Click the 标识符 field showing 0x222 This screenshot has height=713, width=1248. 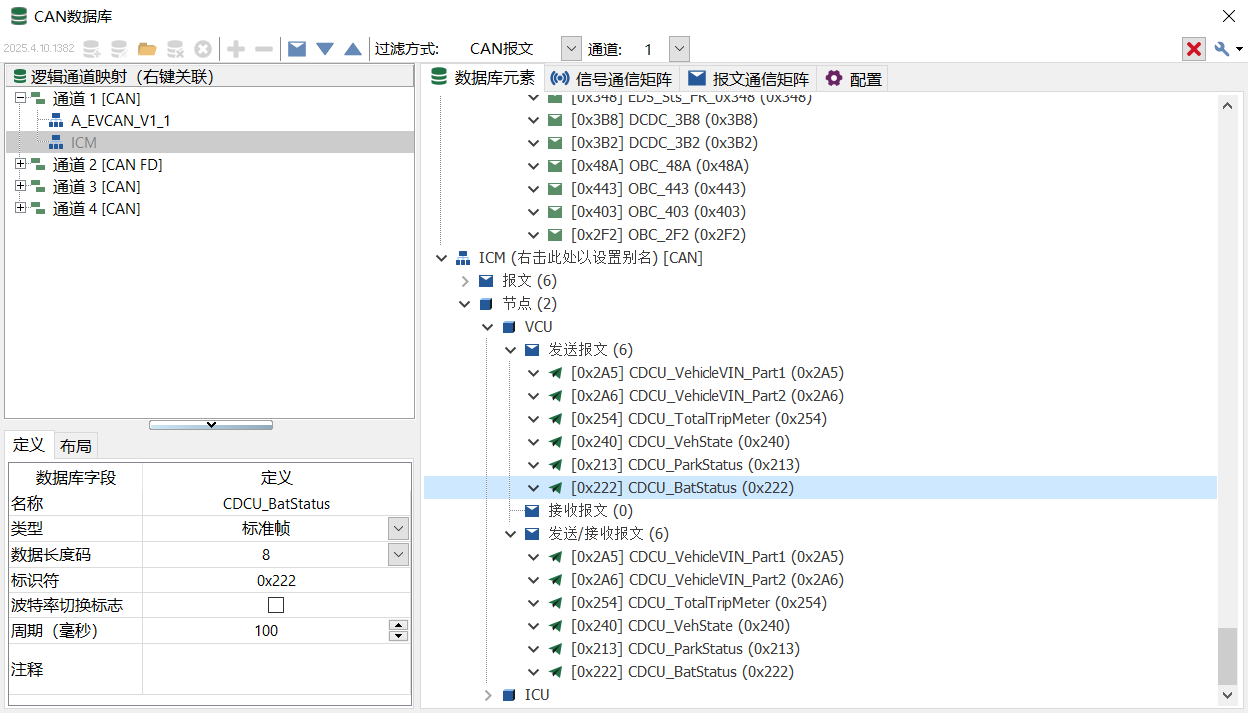click(277, 580)
